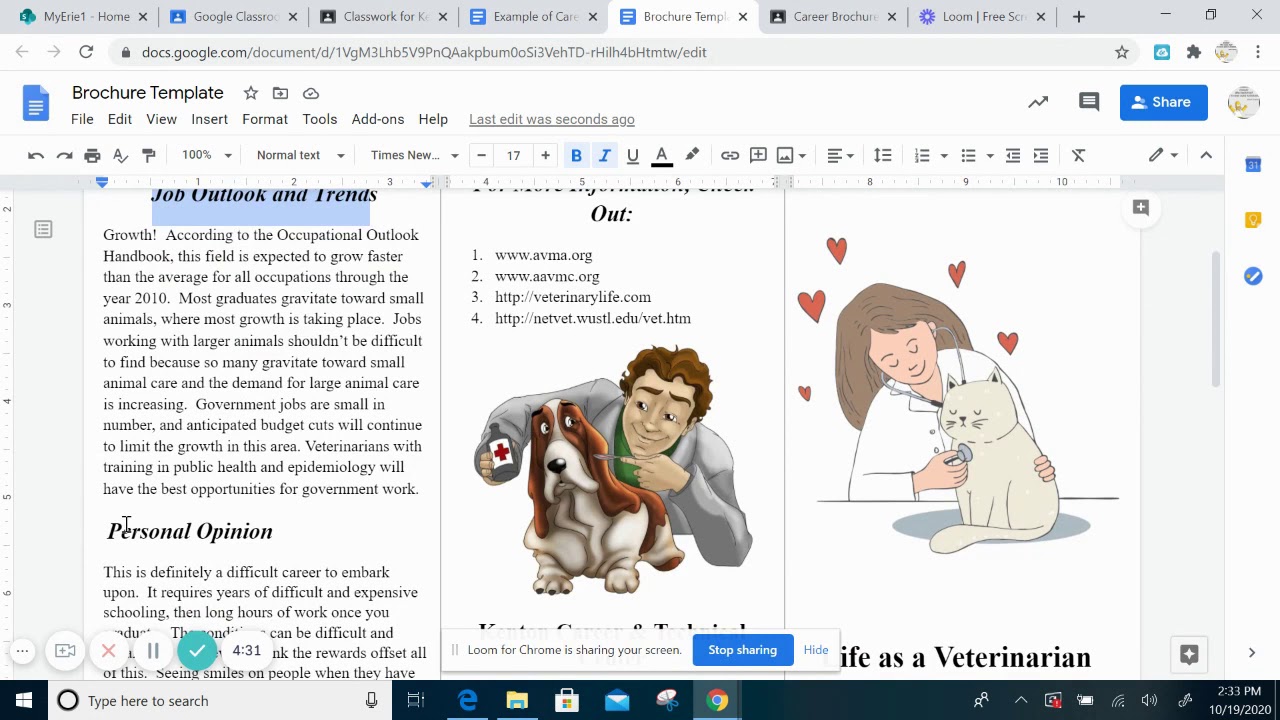Star the Brochure Template document
The width and height of the screenshot is (1280, 720).
click(x=251, y=93)
